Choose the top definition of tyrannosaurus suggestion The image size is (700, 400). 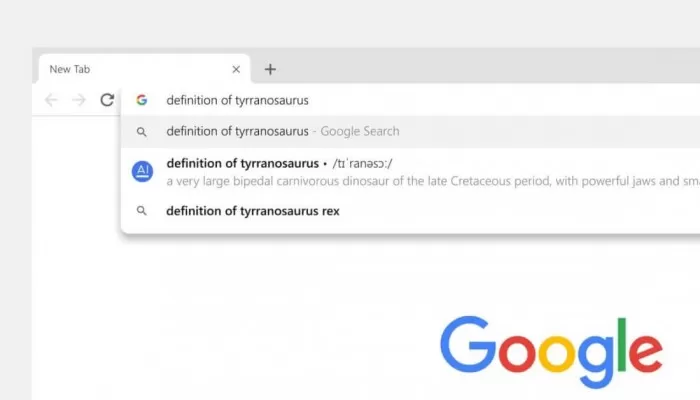[410, 132]
